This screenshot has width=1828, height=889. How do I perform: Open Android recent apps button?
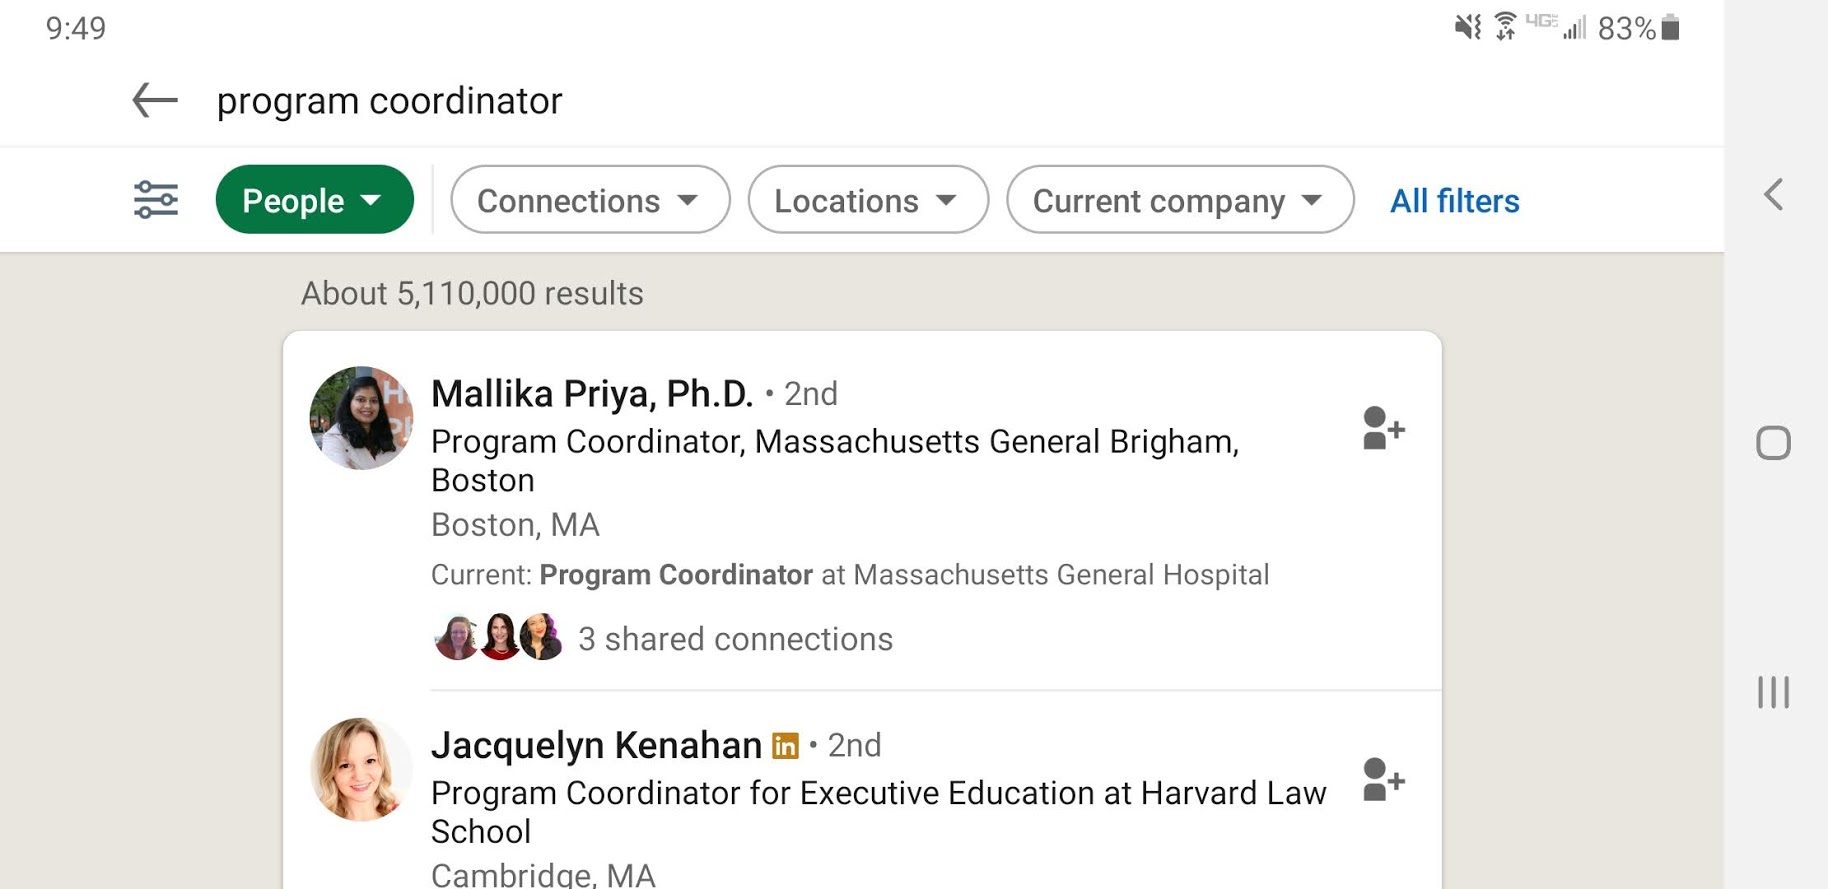coord(1773,692)
